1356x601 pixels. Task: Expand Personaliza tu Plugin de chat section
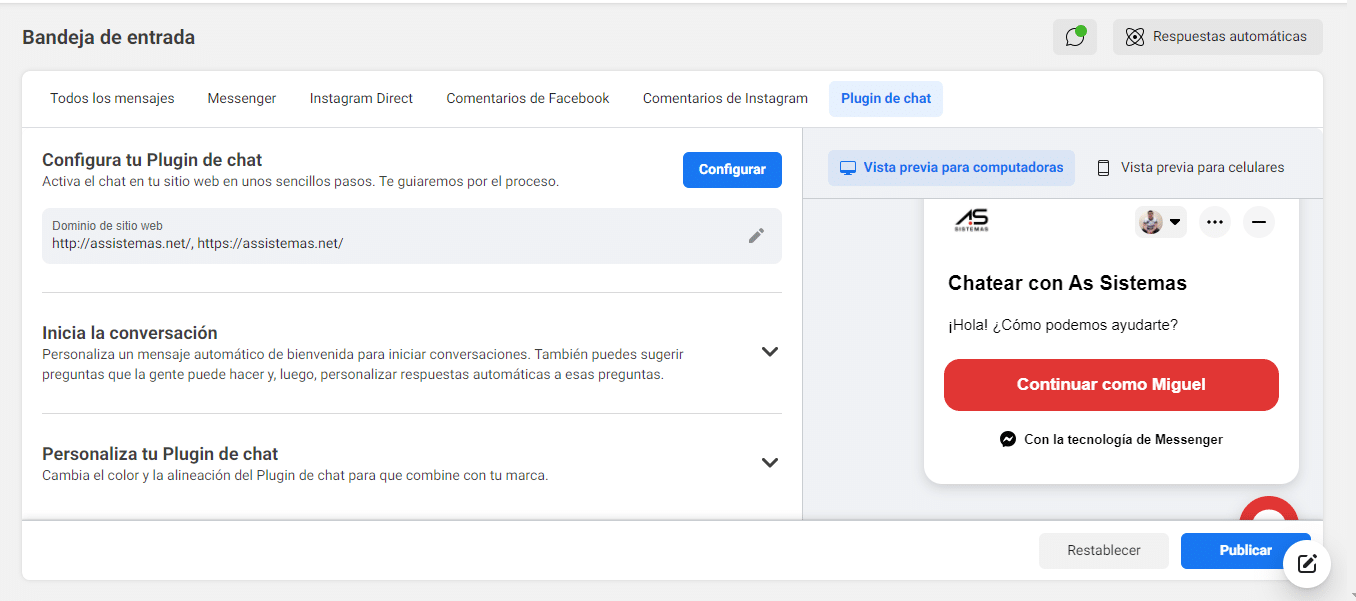click(x=769, y=463)
